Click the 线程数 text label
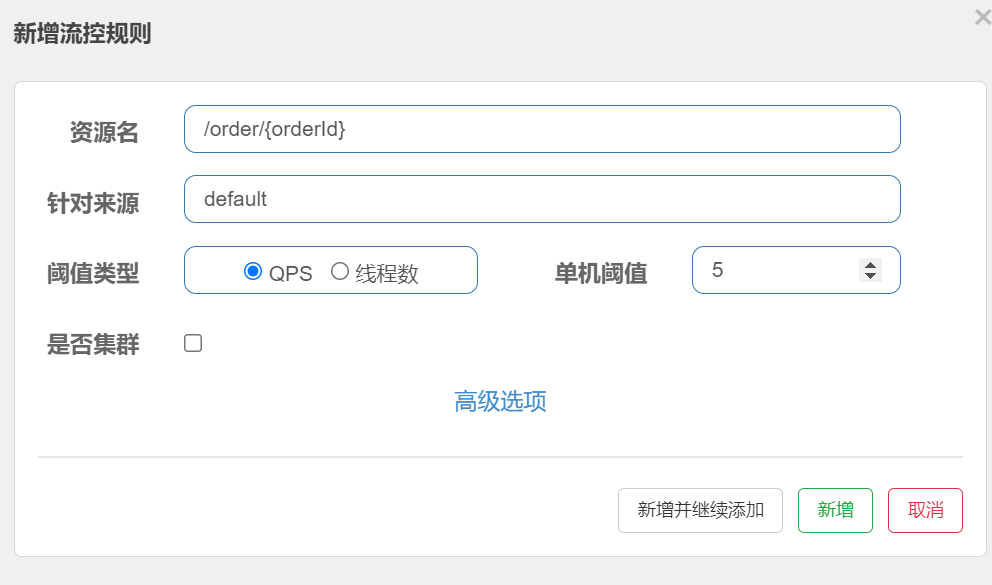Image resolution: width=992 pixels, height=585 pixels. click(x=387, y=274)
